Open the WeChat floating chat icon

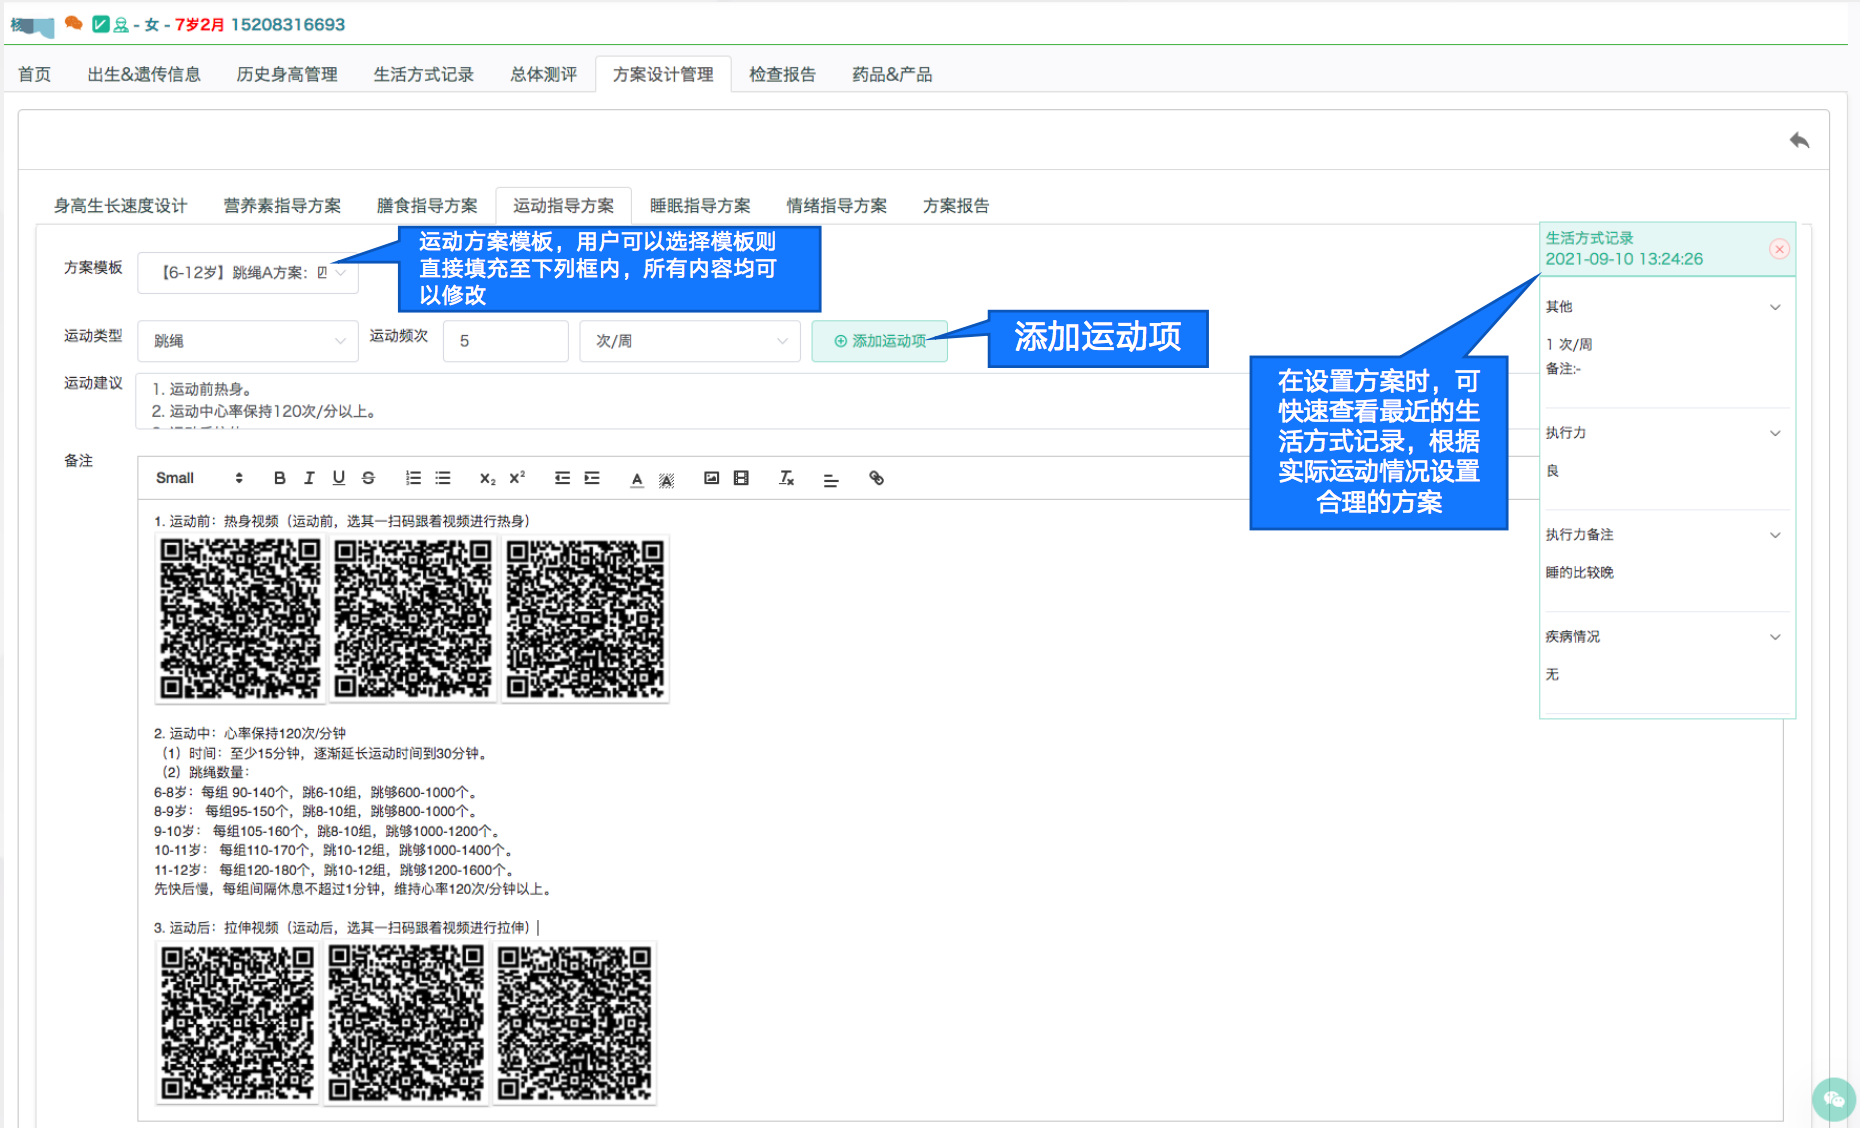click(x=1833, y=1099)
